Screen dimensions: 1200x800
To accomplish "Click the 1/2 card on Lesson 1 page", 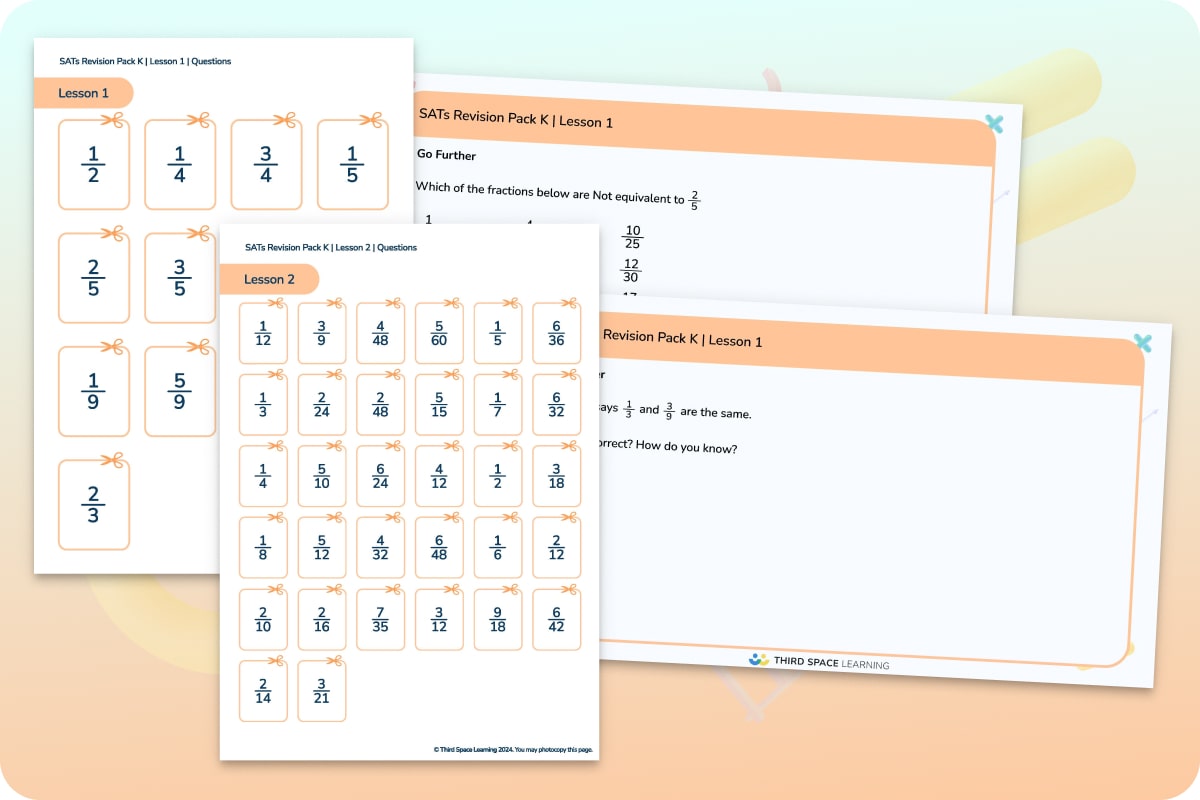I will point(94,165).
